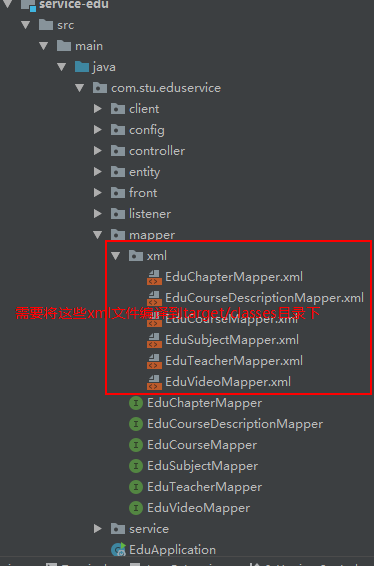Click the src folder icon
This screenshot has width=374, height=566.
coord(46,25)
